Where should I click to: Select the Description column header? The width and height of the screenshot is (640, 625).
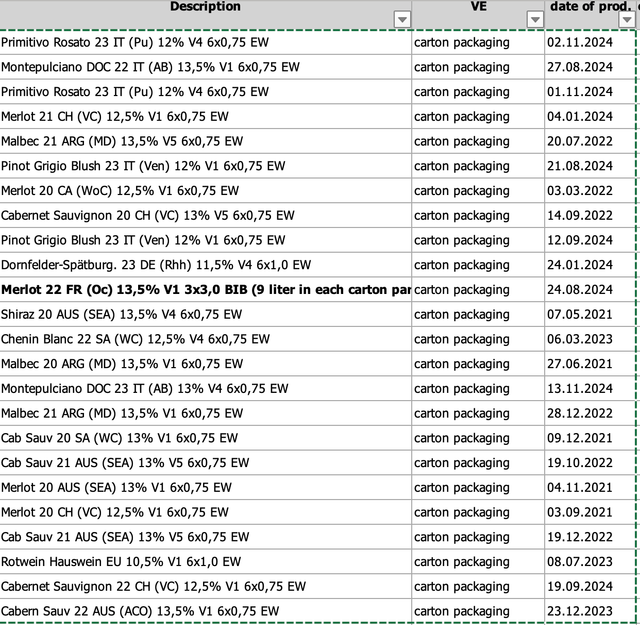(205, 14)
